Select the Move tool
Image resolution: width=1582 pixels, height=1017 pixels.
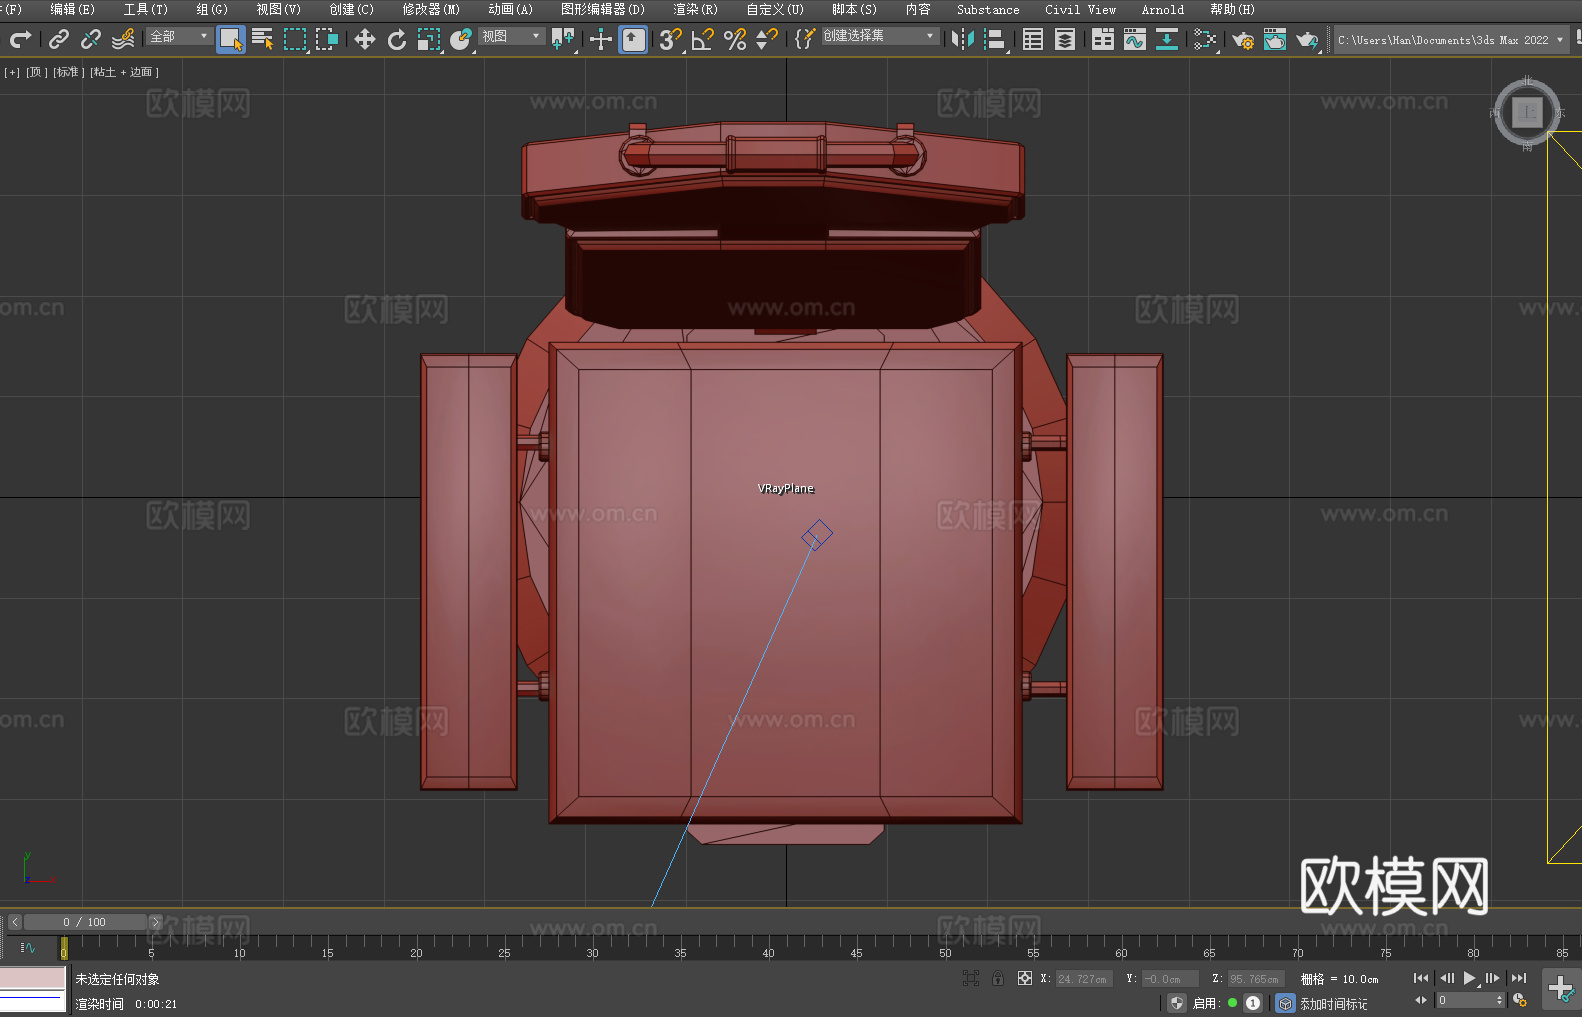click(x=365, y=39)
